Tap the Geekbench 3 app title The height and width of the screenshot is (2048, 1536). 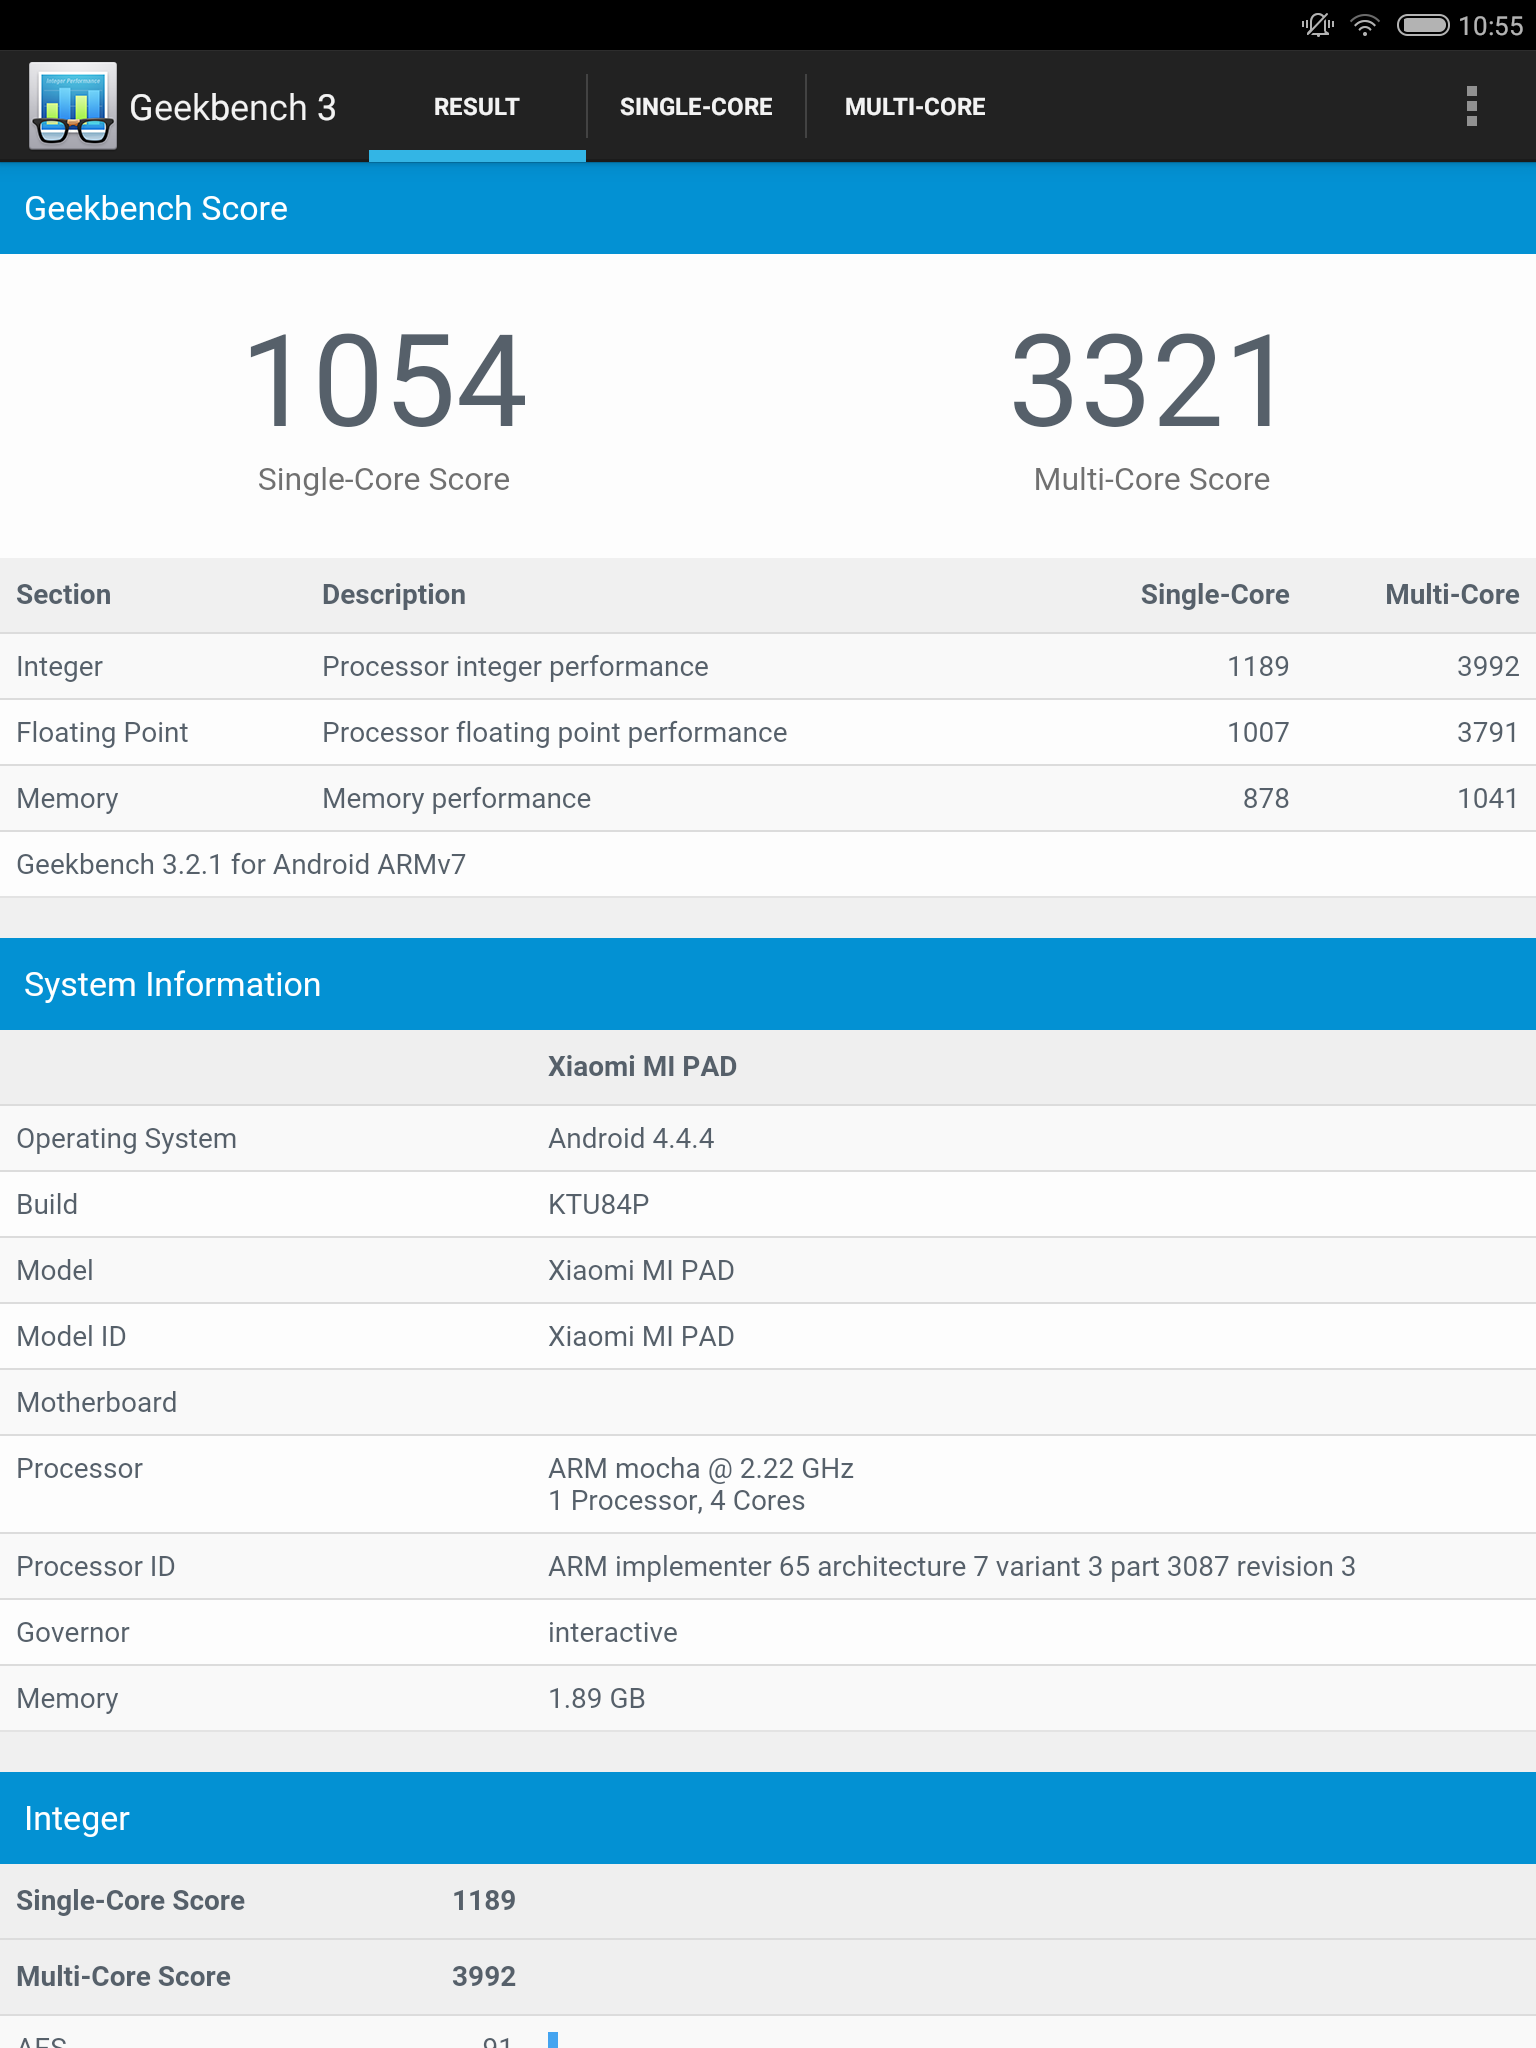click(233, 107)
